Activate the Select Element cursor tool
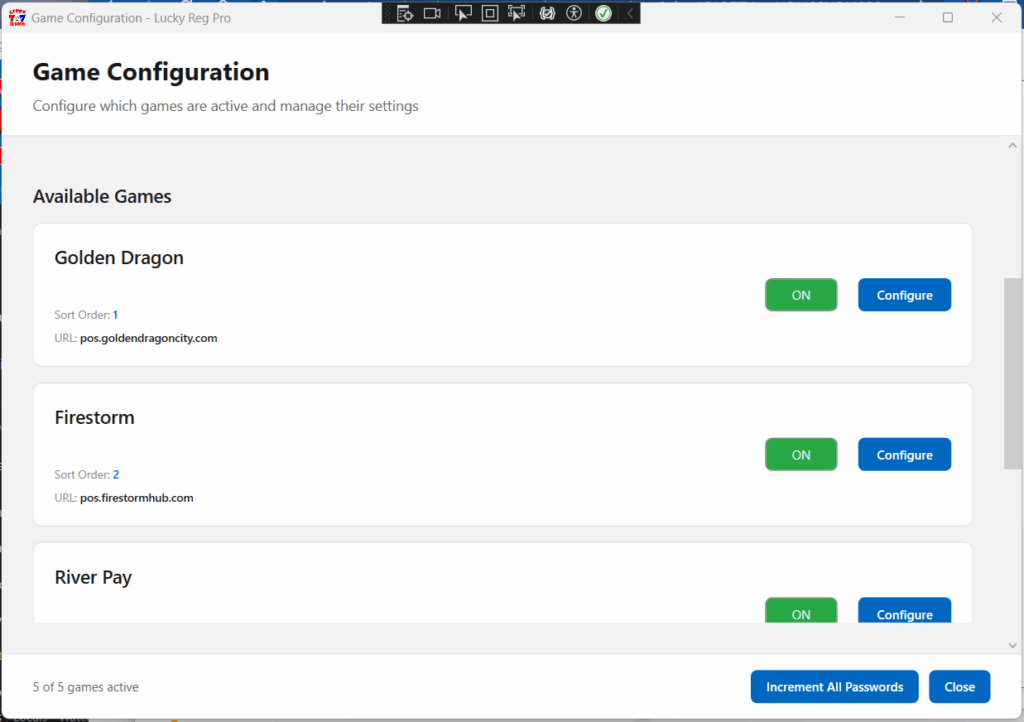The height and width of the screenshot is (722, 1024). coord(462,13)
